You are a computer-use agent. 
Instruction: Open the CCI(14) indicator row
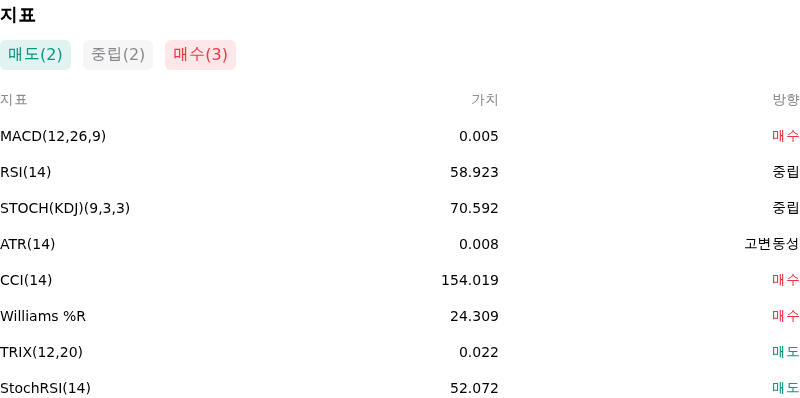(x=400, y=280)
